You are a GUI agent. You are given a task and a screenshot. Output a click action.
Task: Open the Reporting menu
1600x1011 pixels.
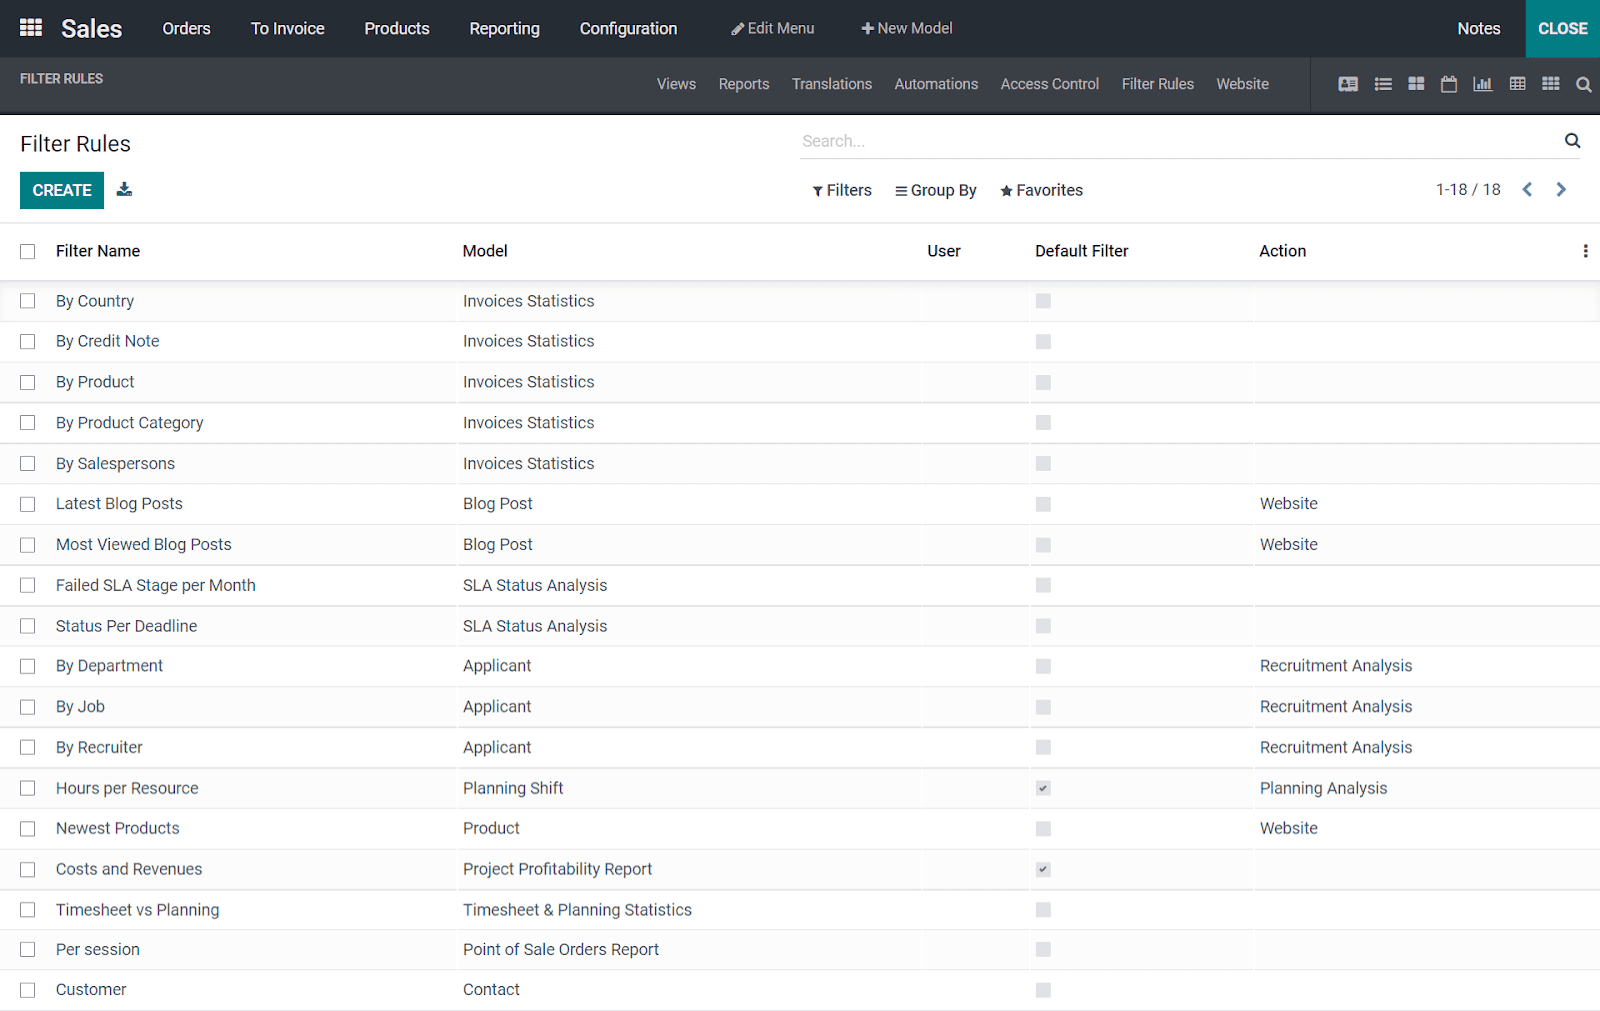coord(505,28)
